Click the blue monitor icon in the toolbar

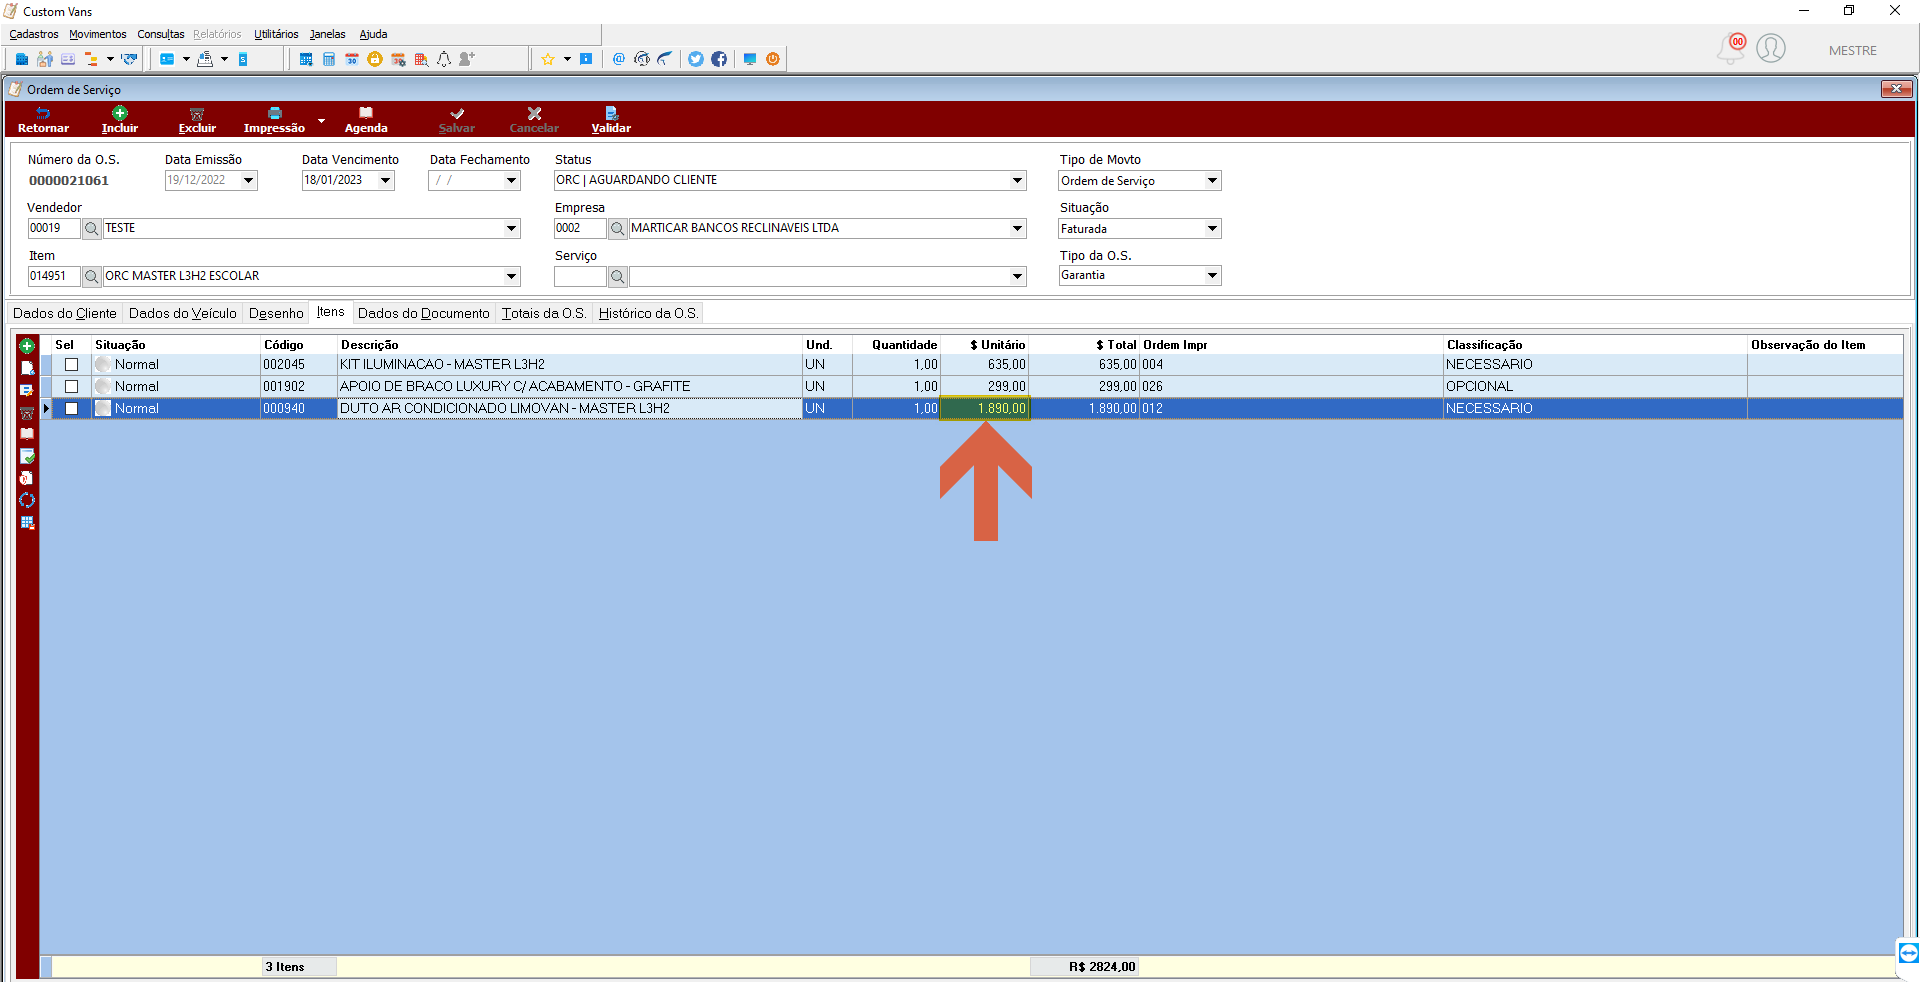750,59
